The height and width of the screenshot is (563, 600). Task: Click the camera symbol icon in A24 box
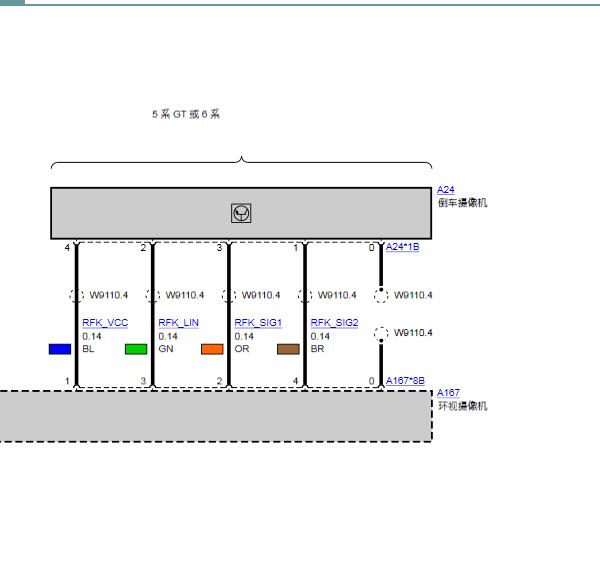click(241, 213)
